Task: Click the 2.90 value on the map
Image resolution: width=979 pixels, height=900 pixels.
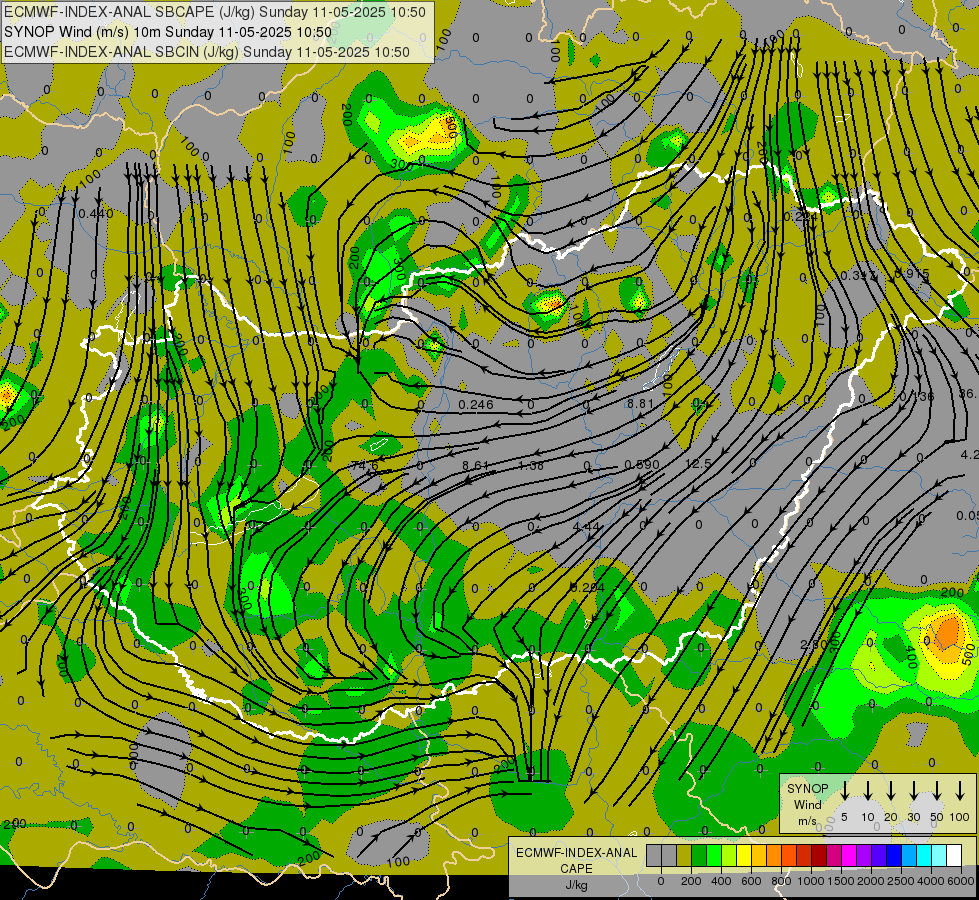Action: [x=814, y=645]
